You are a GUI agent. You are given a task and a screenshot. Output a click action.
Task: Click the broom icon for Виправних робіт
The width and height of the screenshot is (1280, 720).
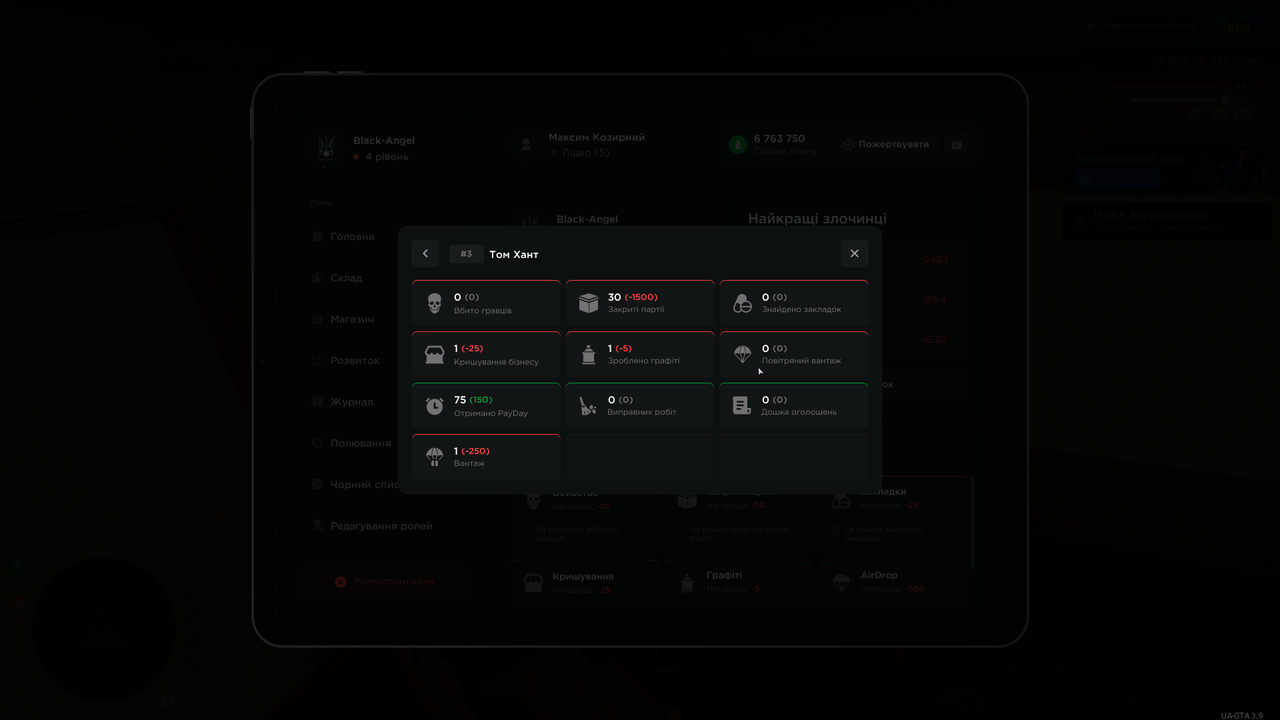point(588,406)
